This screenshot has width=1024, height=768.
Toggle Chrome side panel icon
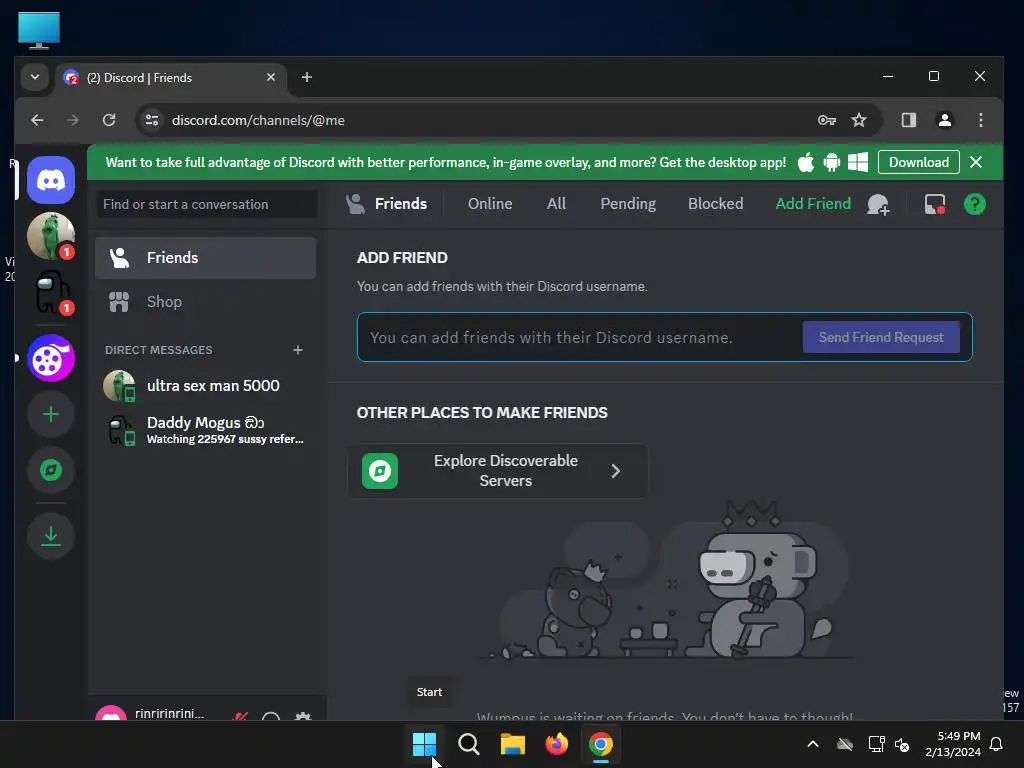(x=908, y=120)
